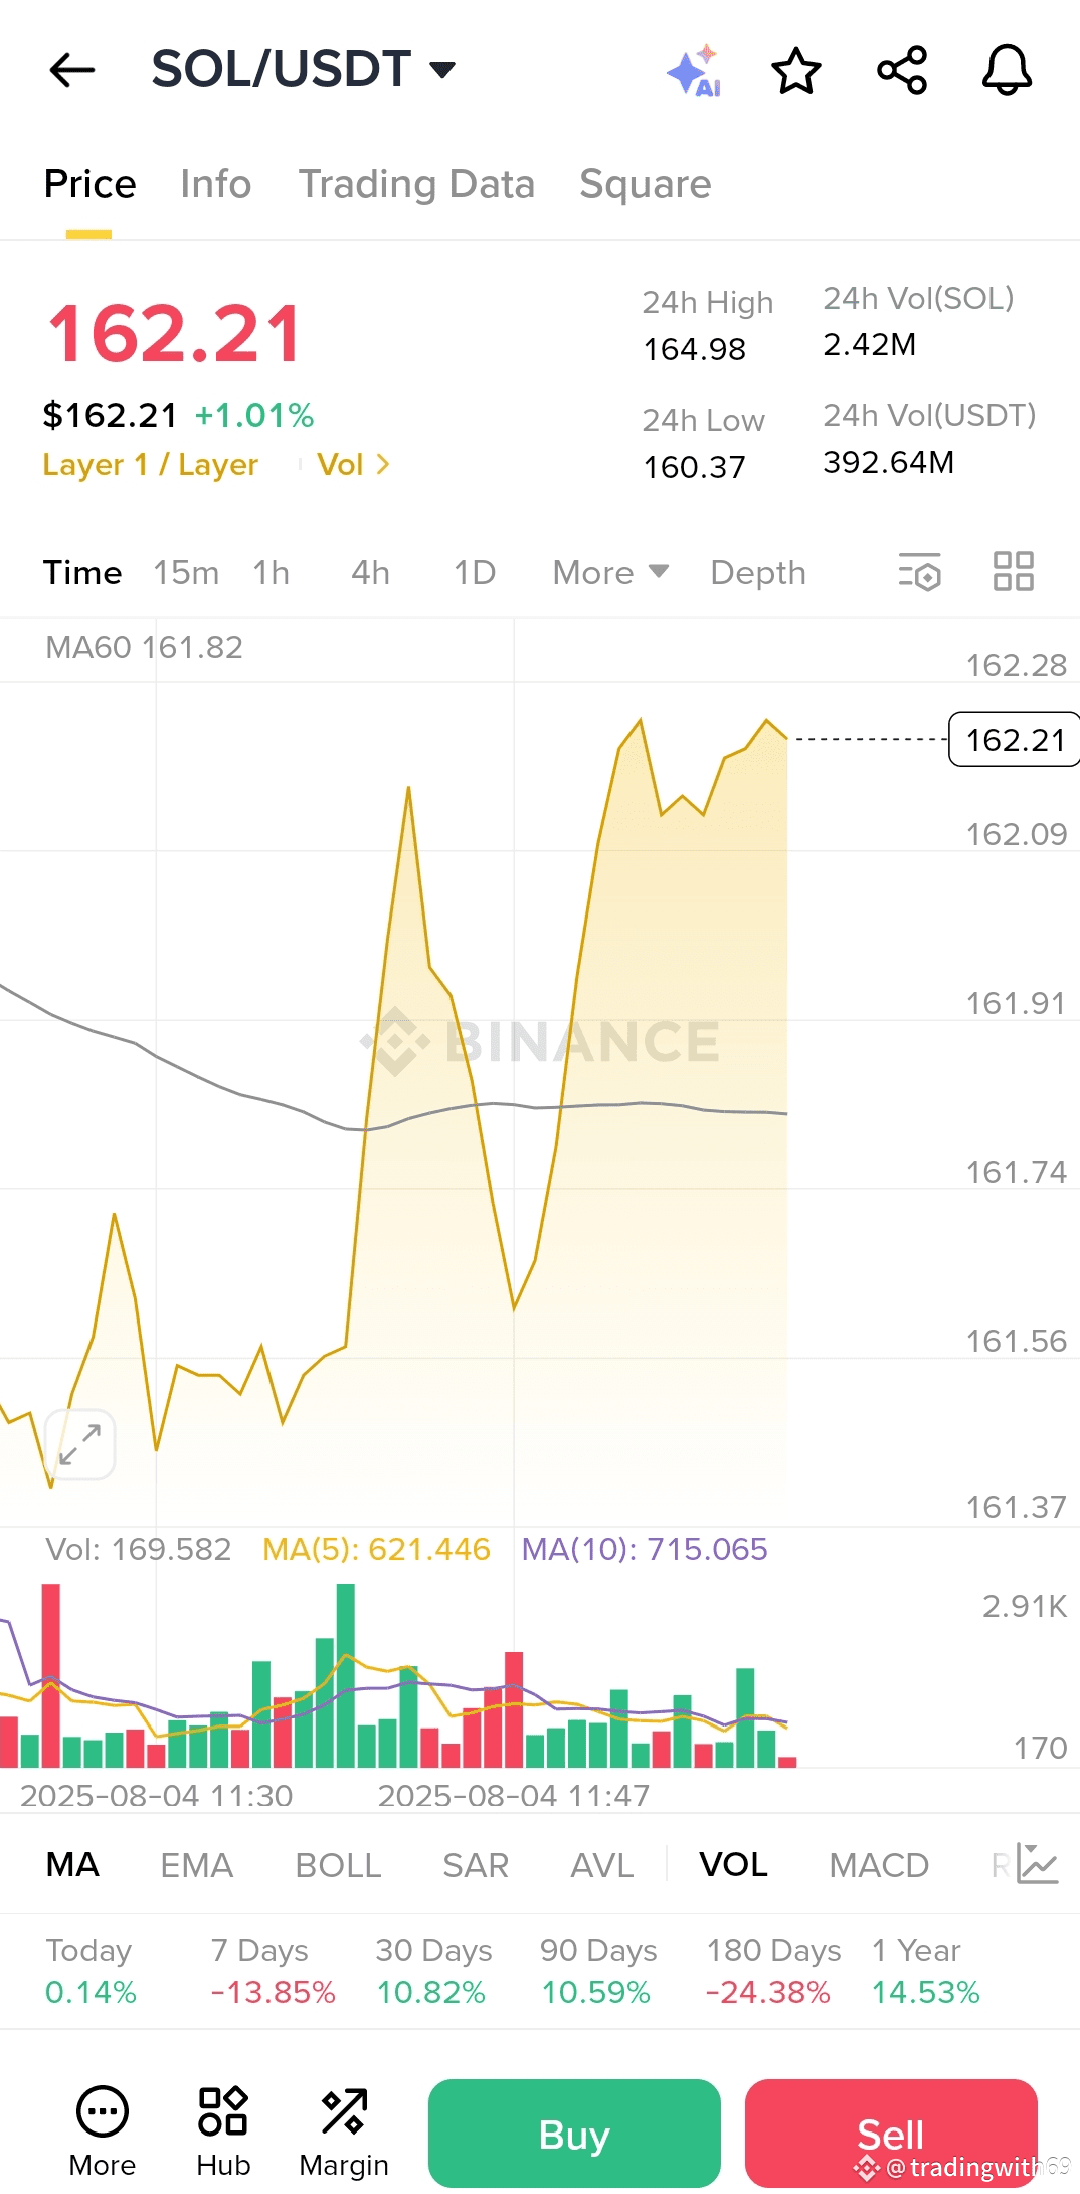
Task: Toggle the VOL sub-indicator
Action: (x=733, y=1865)
